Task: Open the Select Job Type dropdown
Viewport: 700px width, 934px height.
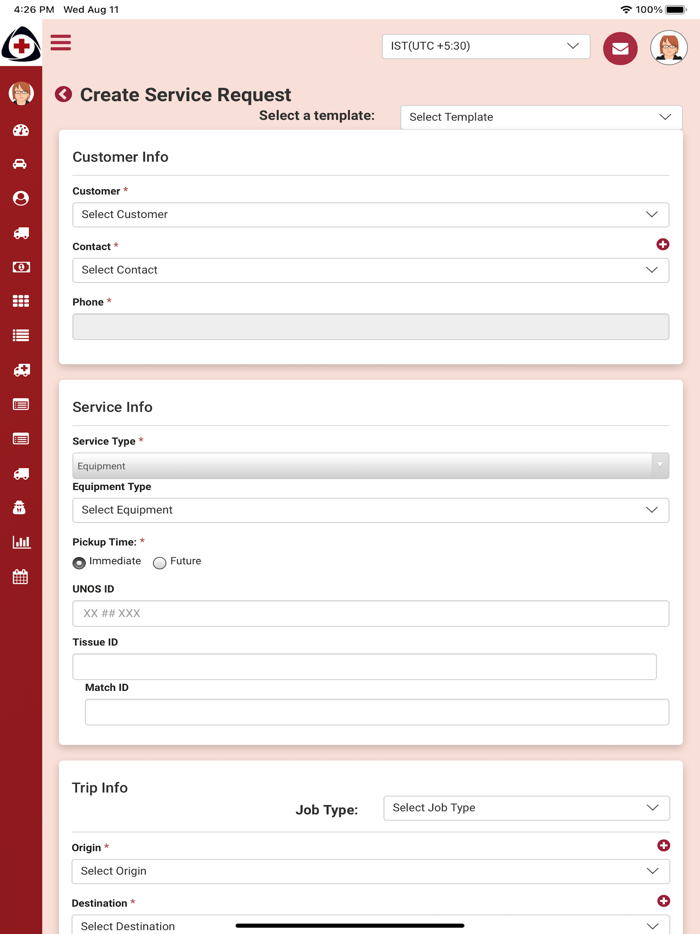Action: tap(527, 808)
